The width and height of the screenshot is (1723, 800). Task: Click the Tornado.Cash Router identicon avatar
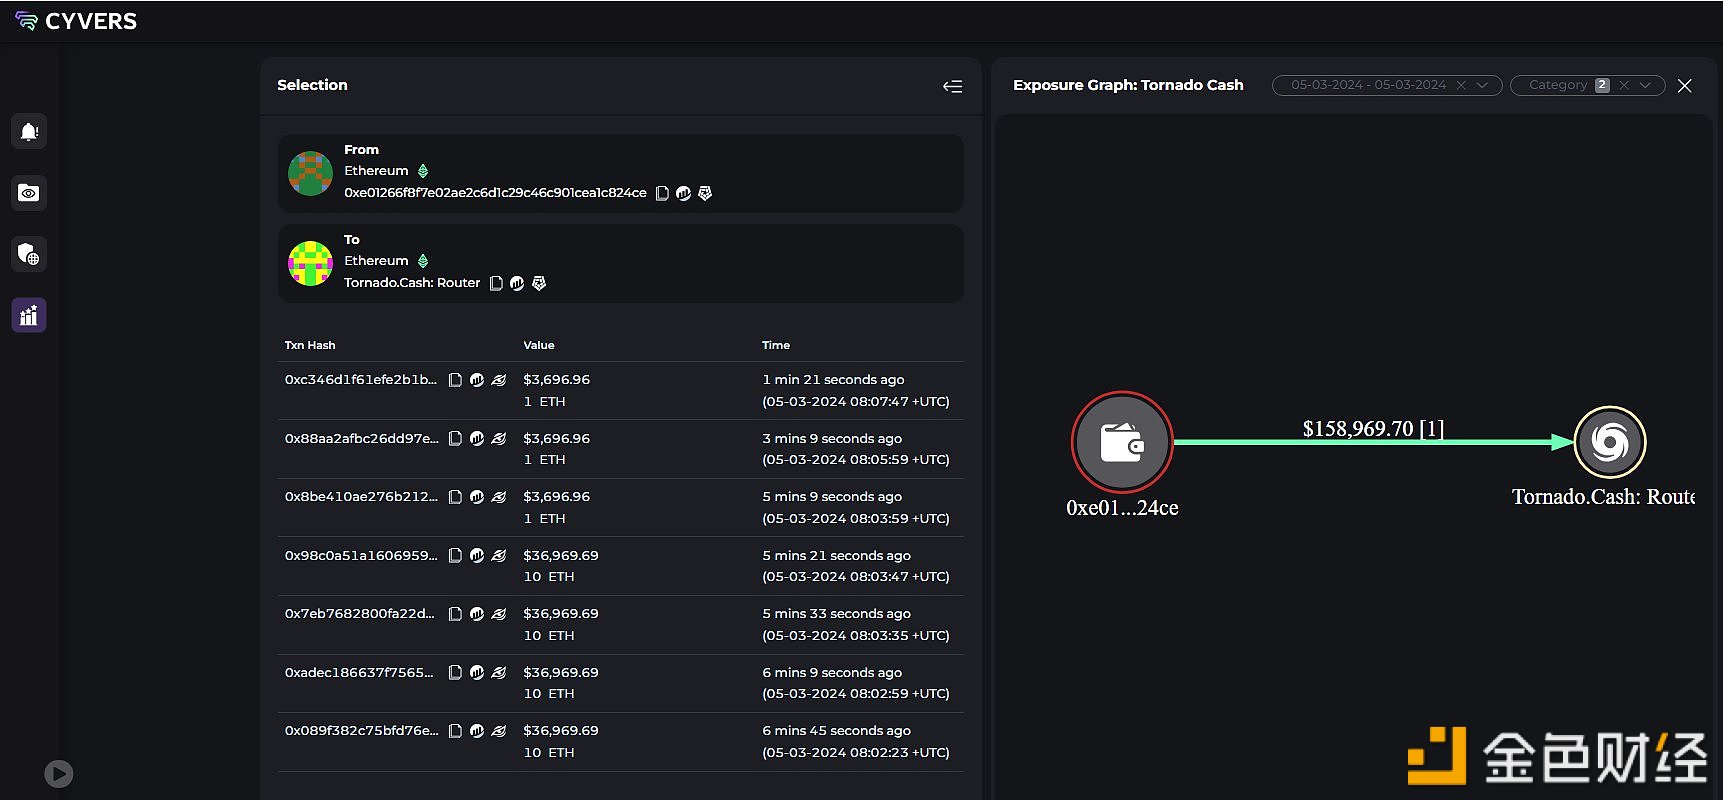coord(310,263)
